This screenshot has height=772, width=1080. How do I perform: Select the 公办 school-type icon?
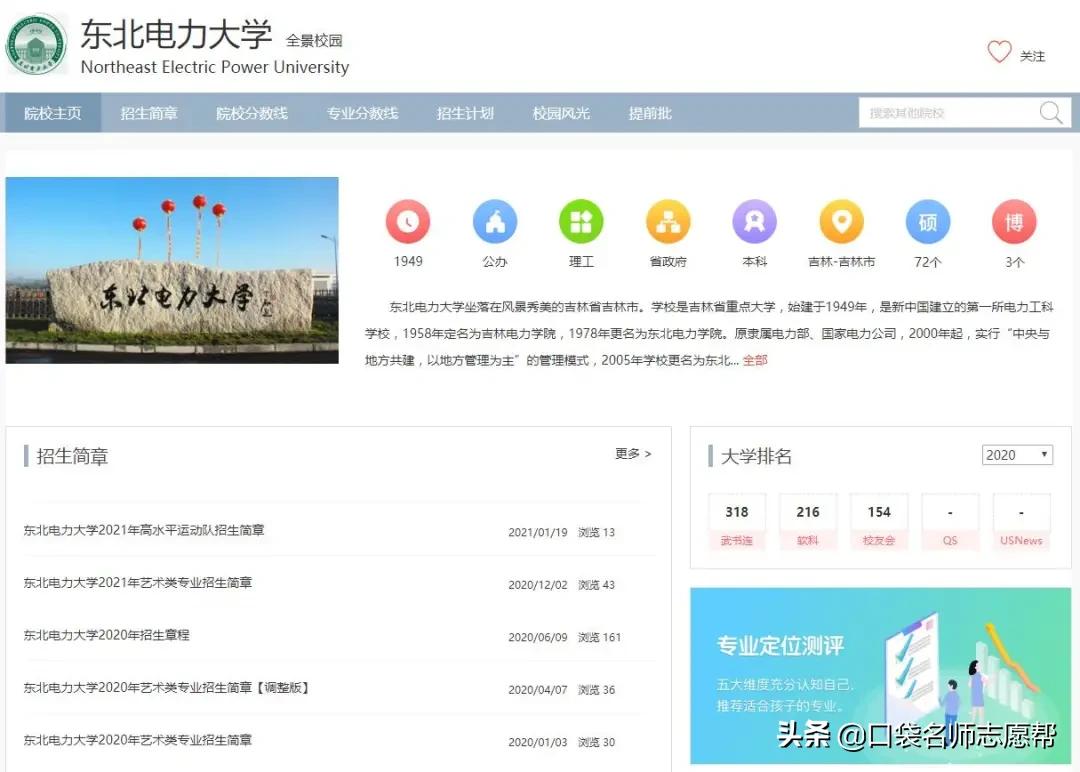point(495,222)
